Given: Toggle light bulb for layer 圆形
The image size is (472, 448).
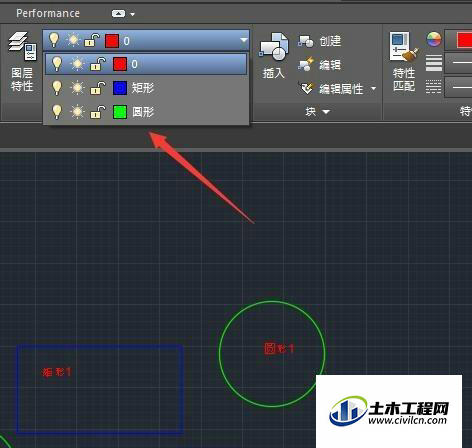Looking at the screenshot, I should (x=57, y=112).
